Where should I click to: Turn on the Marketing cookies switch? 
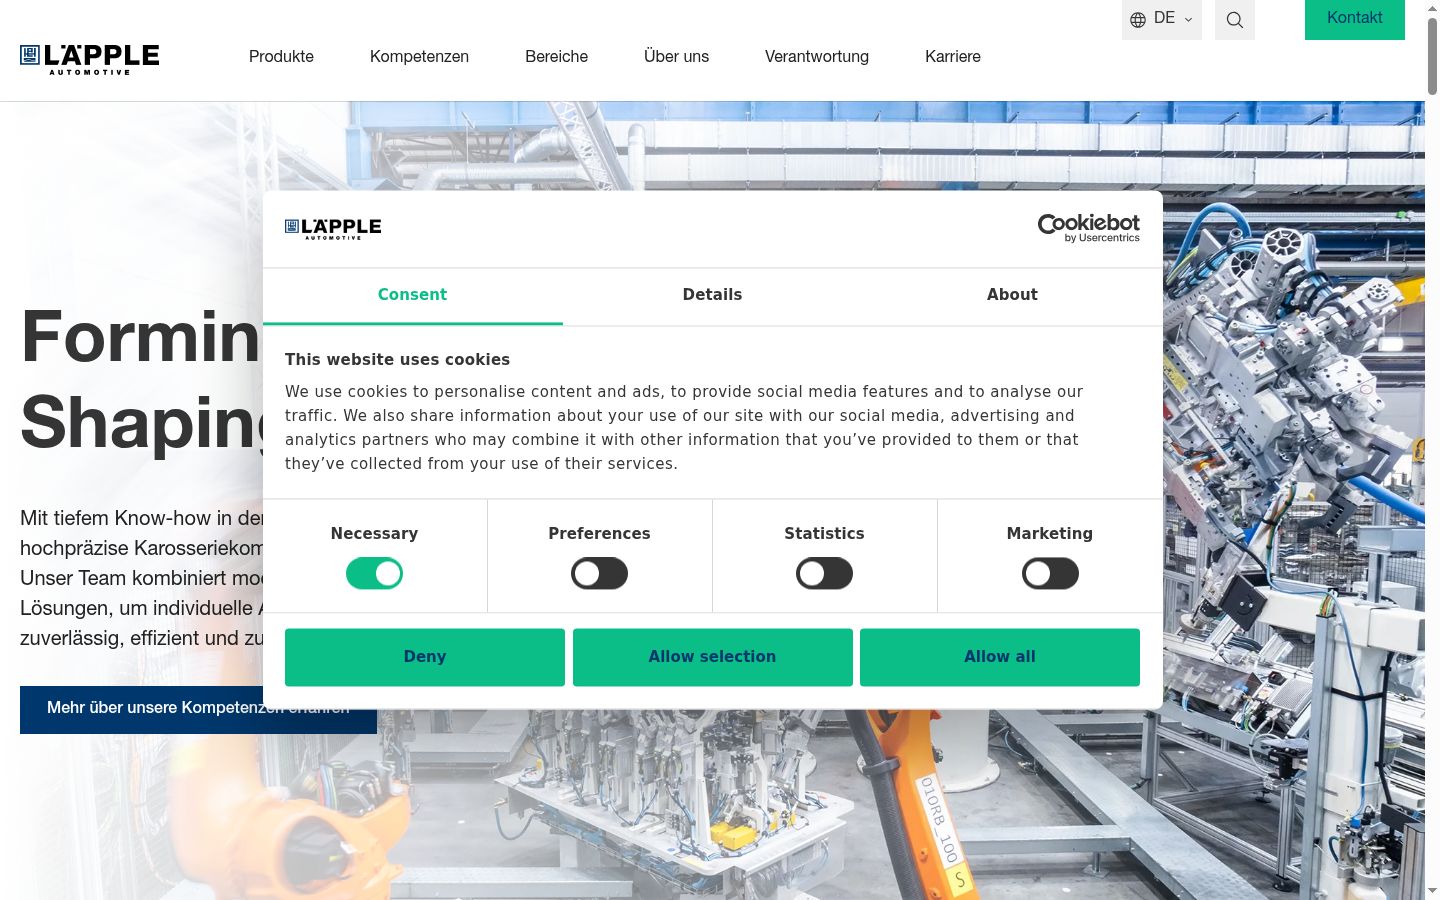click(x=1050, y=573)
